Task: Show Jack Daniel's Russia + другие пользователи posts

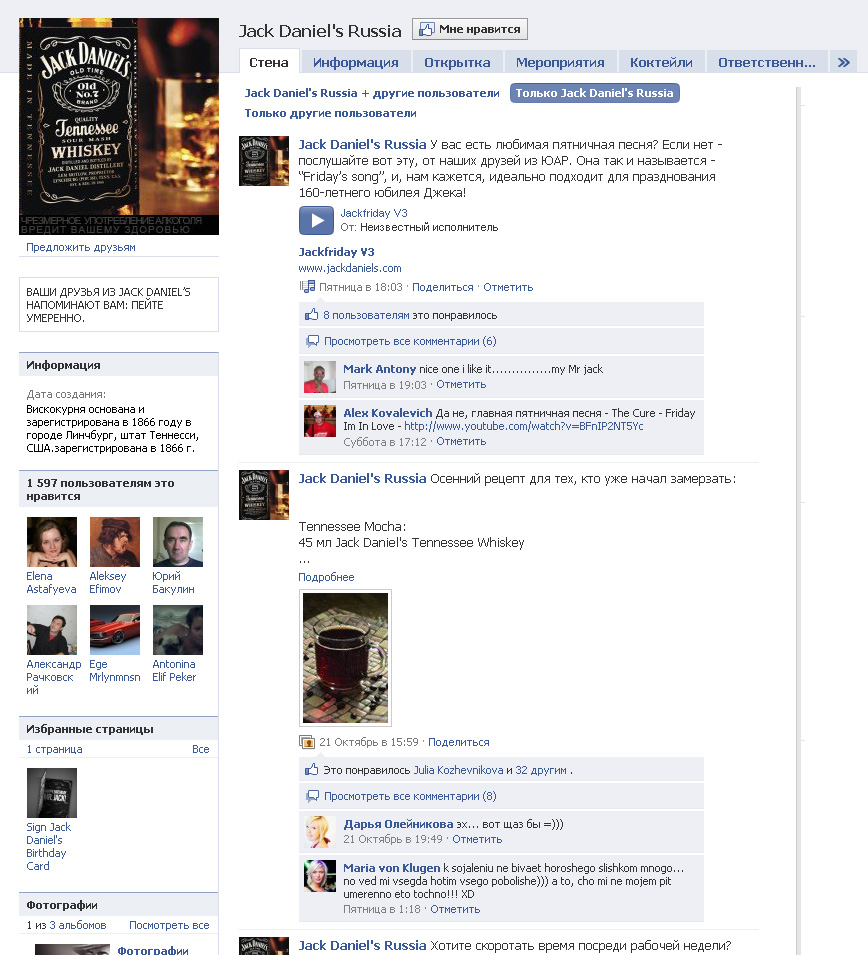Action: [x=372, y=93]
